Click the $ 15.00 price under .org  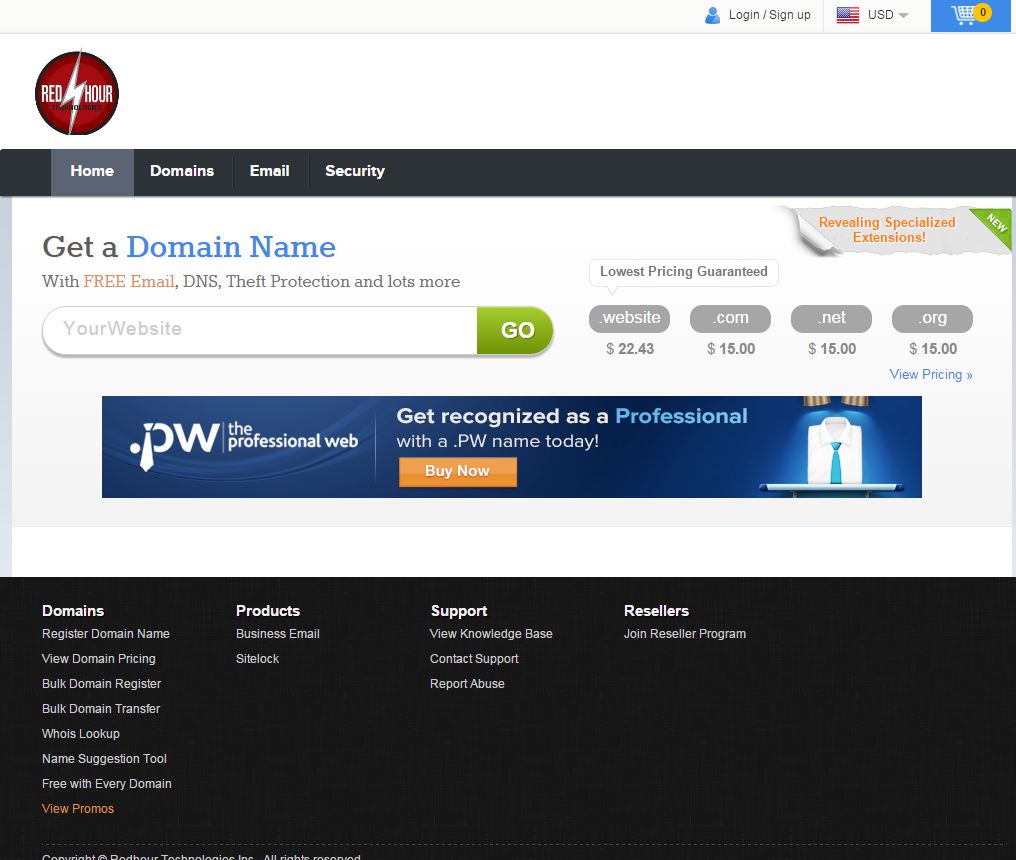pos(933,349)
